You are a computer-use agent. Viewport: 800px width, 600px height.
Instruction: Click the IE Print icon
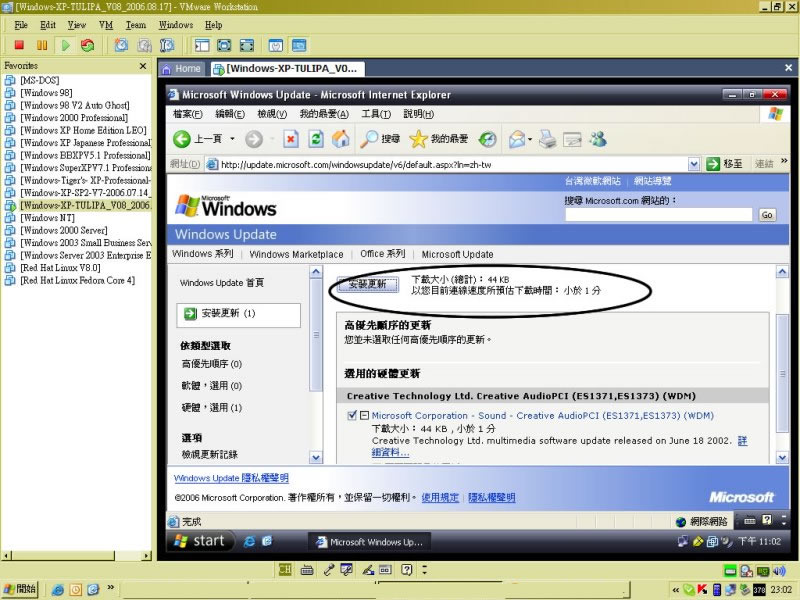[x=547, y=139]
